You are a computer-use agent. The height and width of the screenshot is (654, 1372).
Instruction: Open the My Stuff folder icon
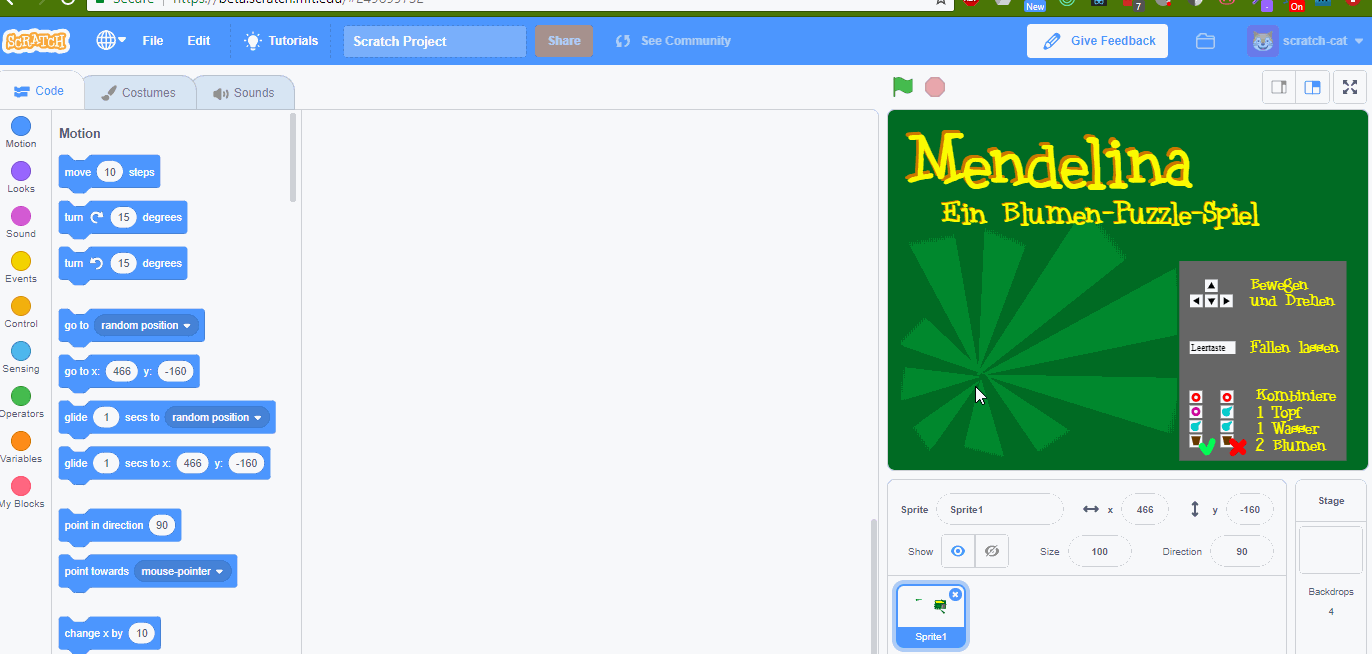click(x=1205, y=41)
